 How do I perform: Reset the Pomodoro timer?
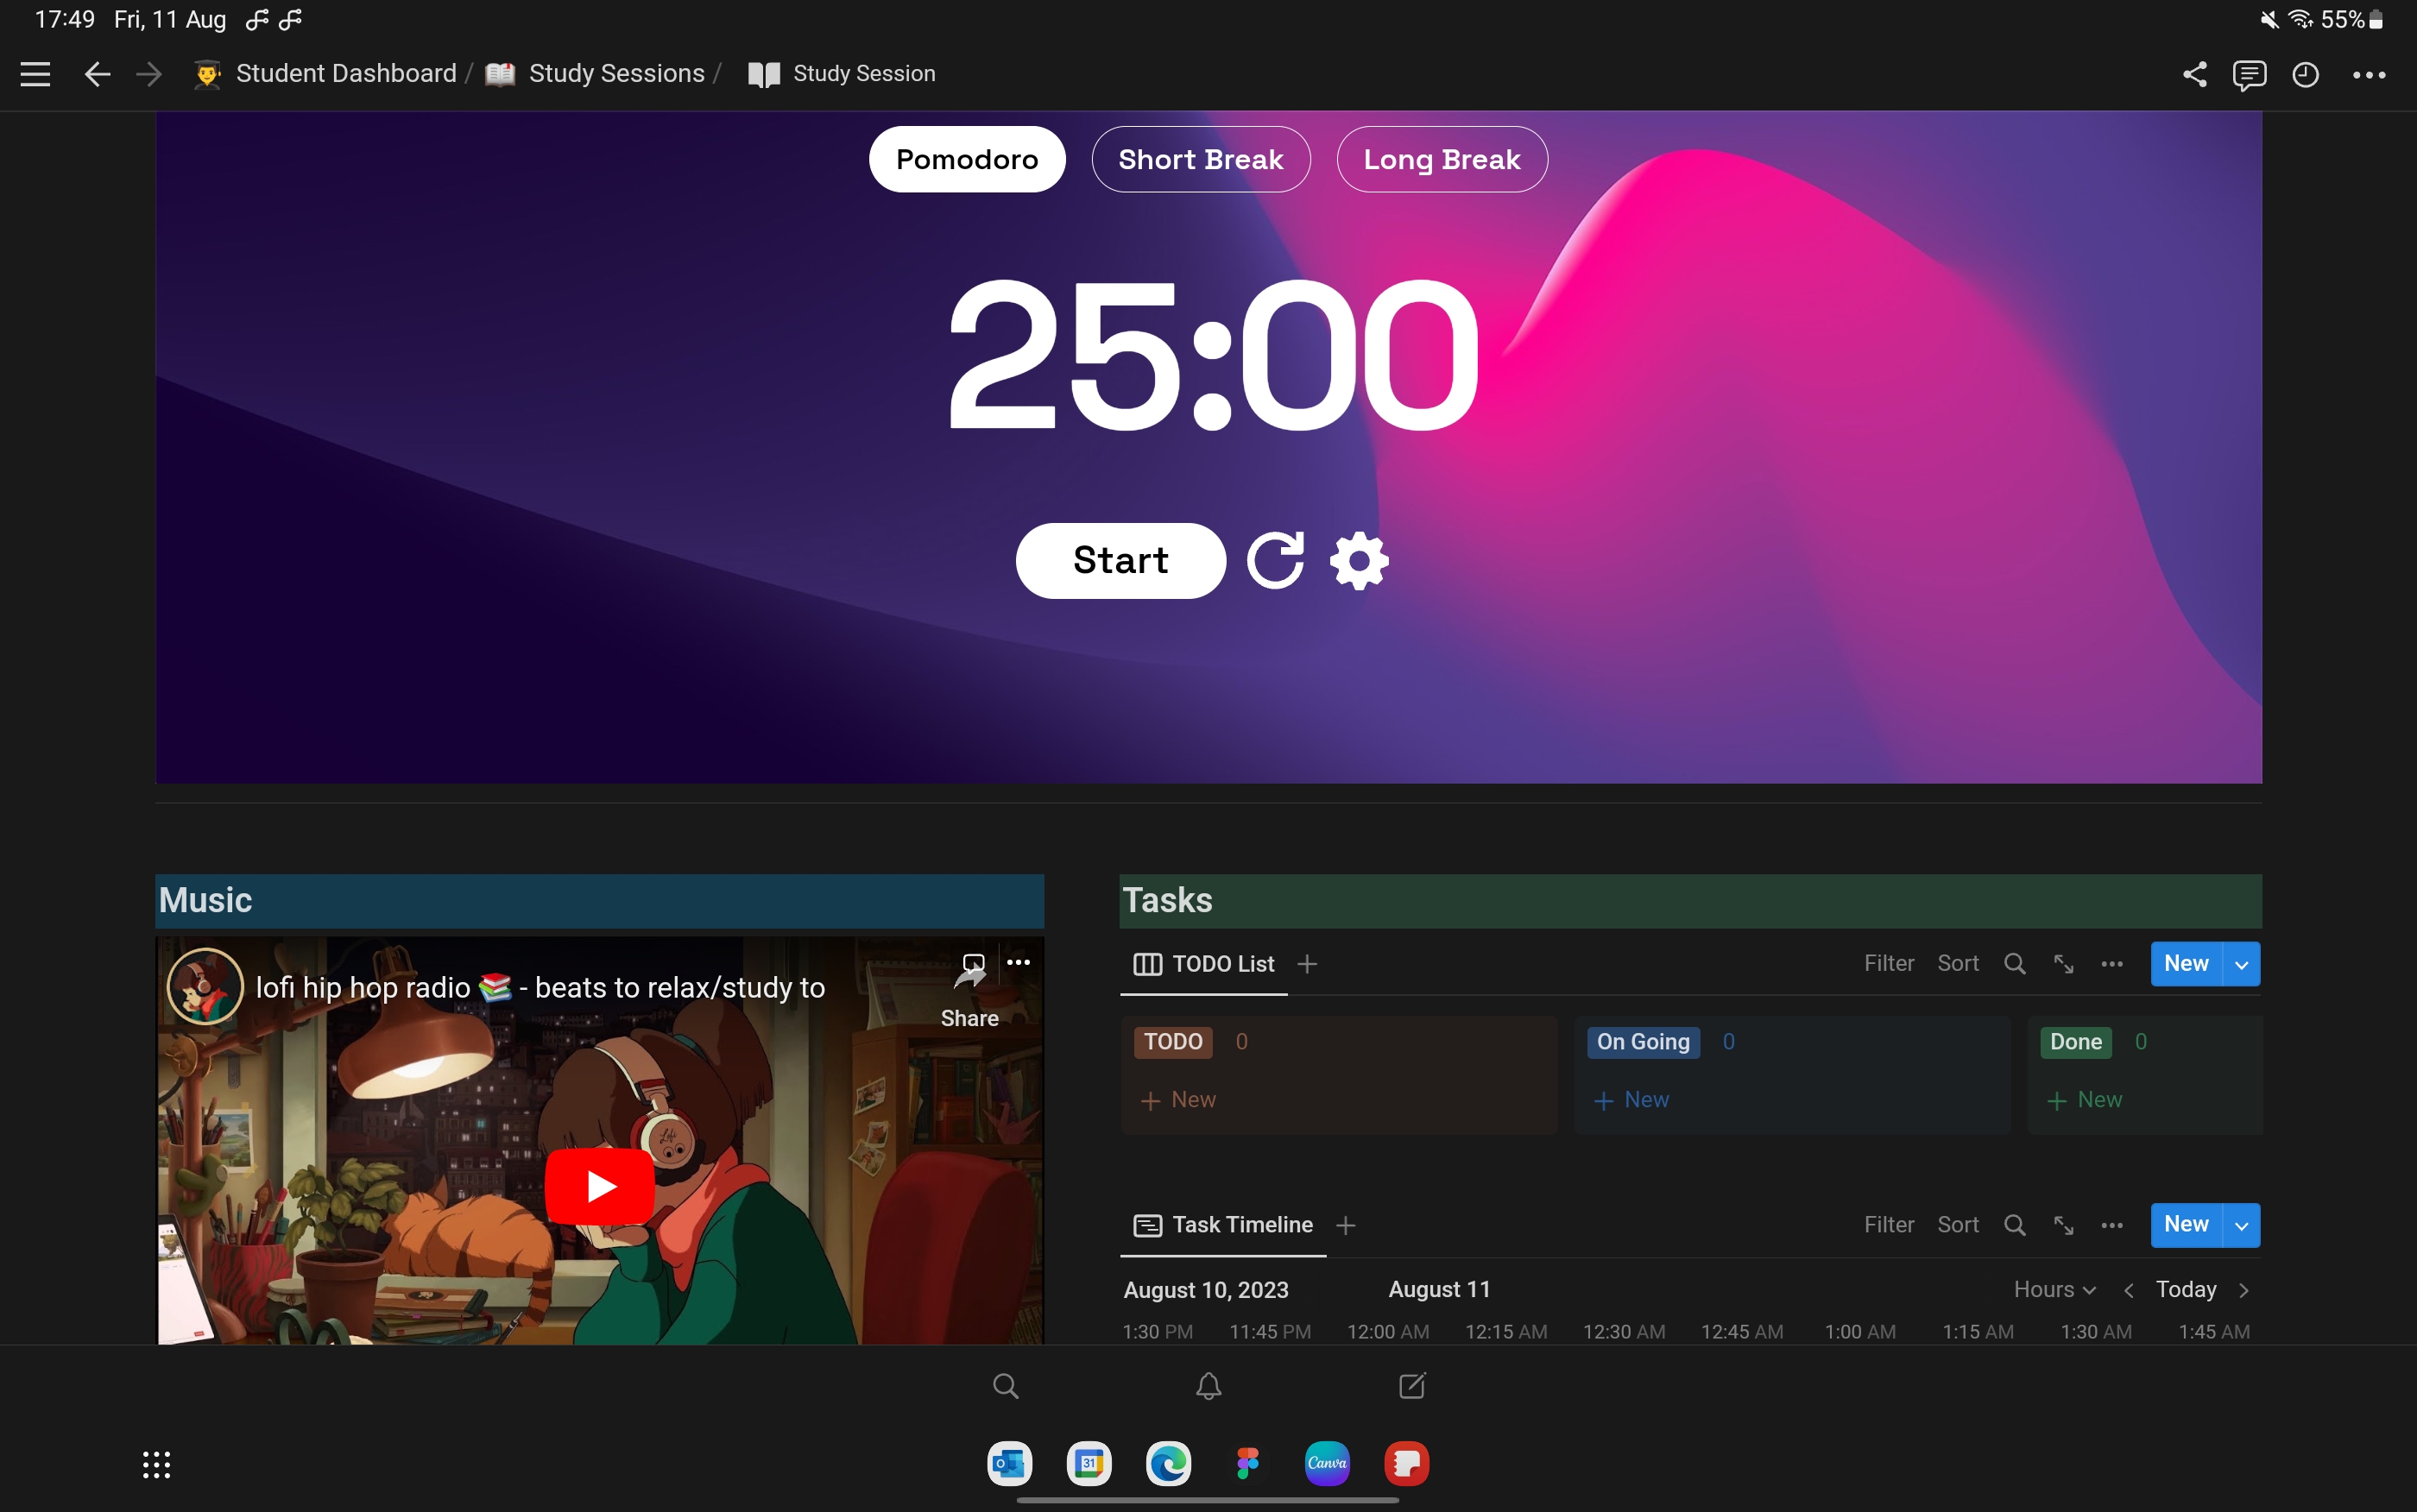click(x=1275, y=561)
